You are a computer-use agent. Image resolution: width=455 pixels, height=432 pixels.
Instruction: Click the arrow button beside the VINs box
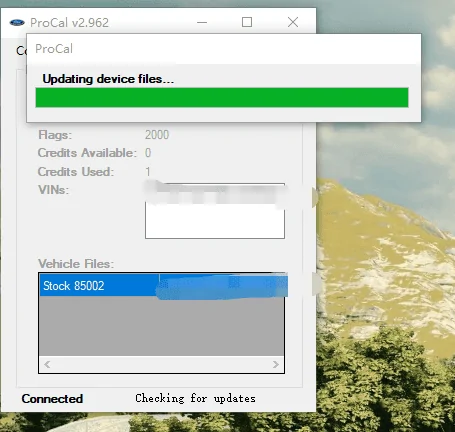(315, 197)
